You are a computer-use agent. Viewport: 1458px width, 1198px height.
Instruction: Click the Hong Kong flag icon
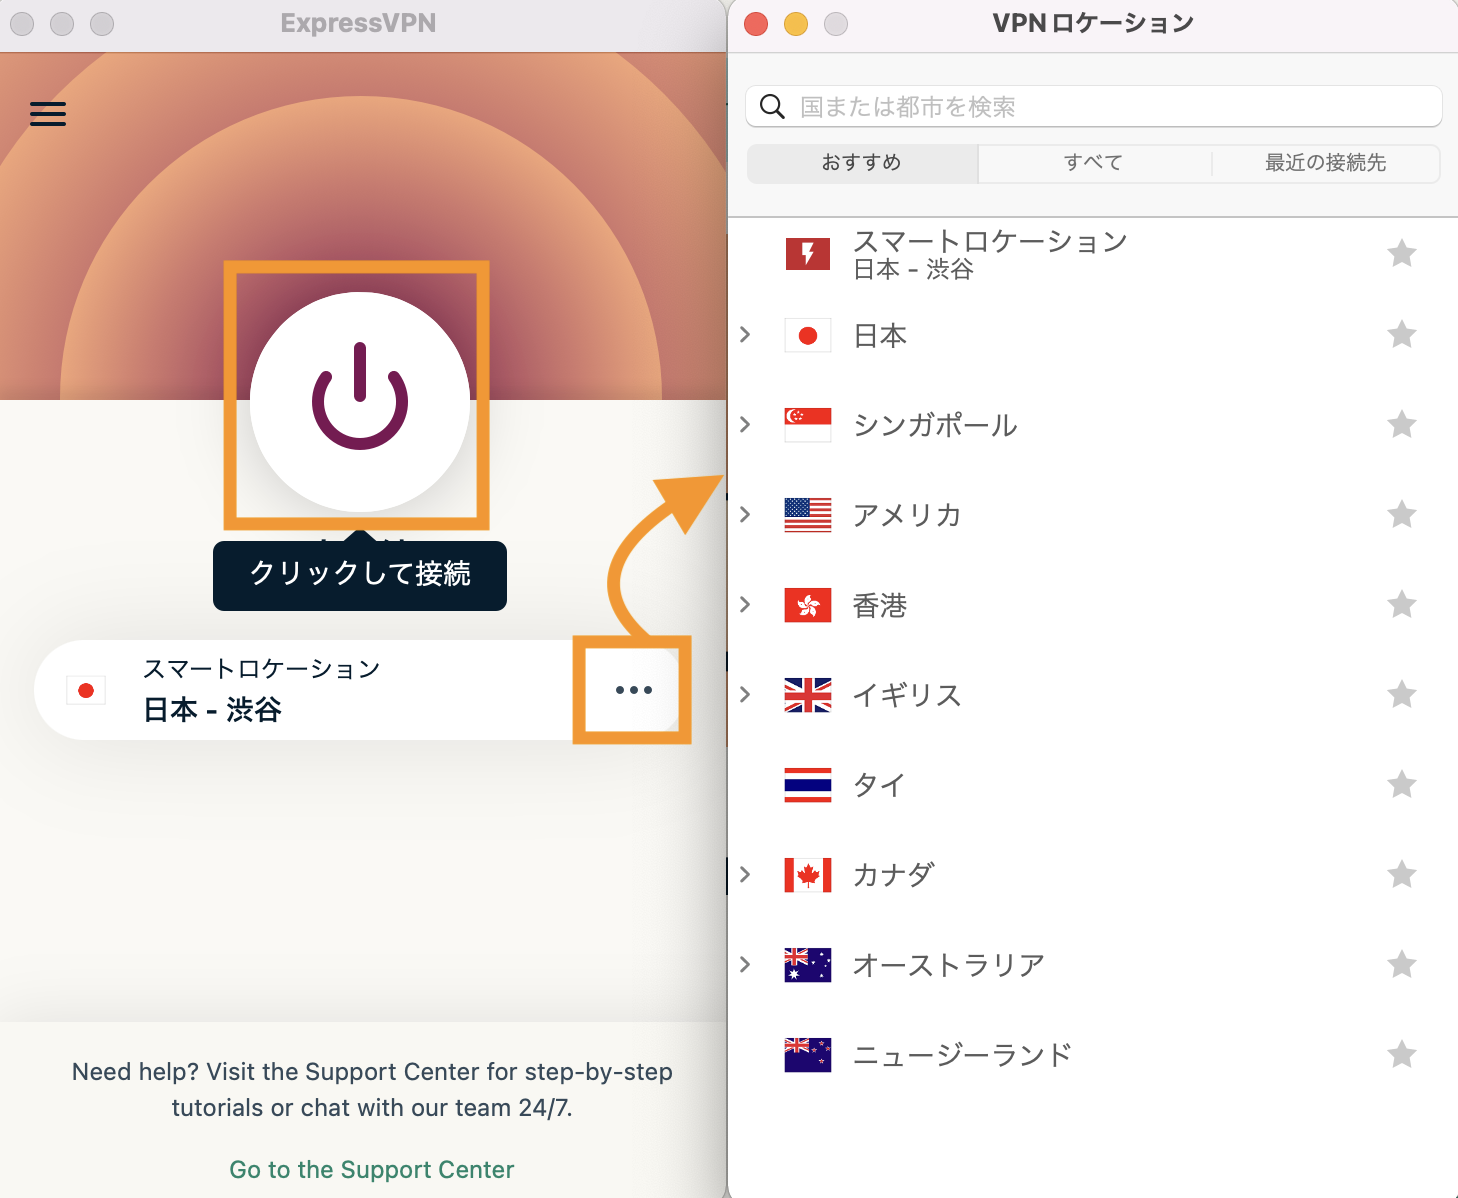point(808,605)
